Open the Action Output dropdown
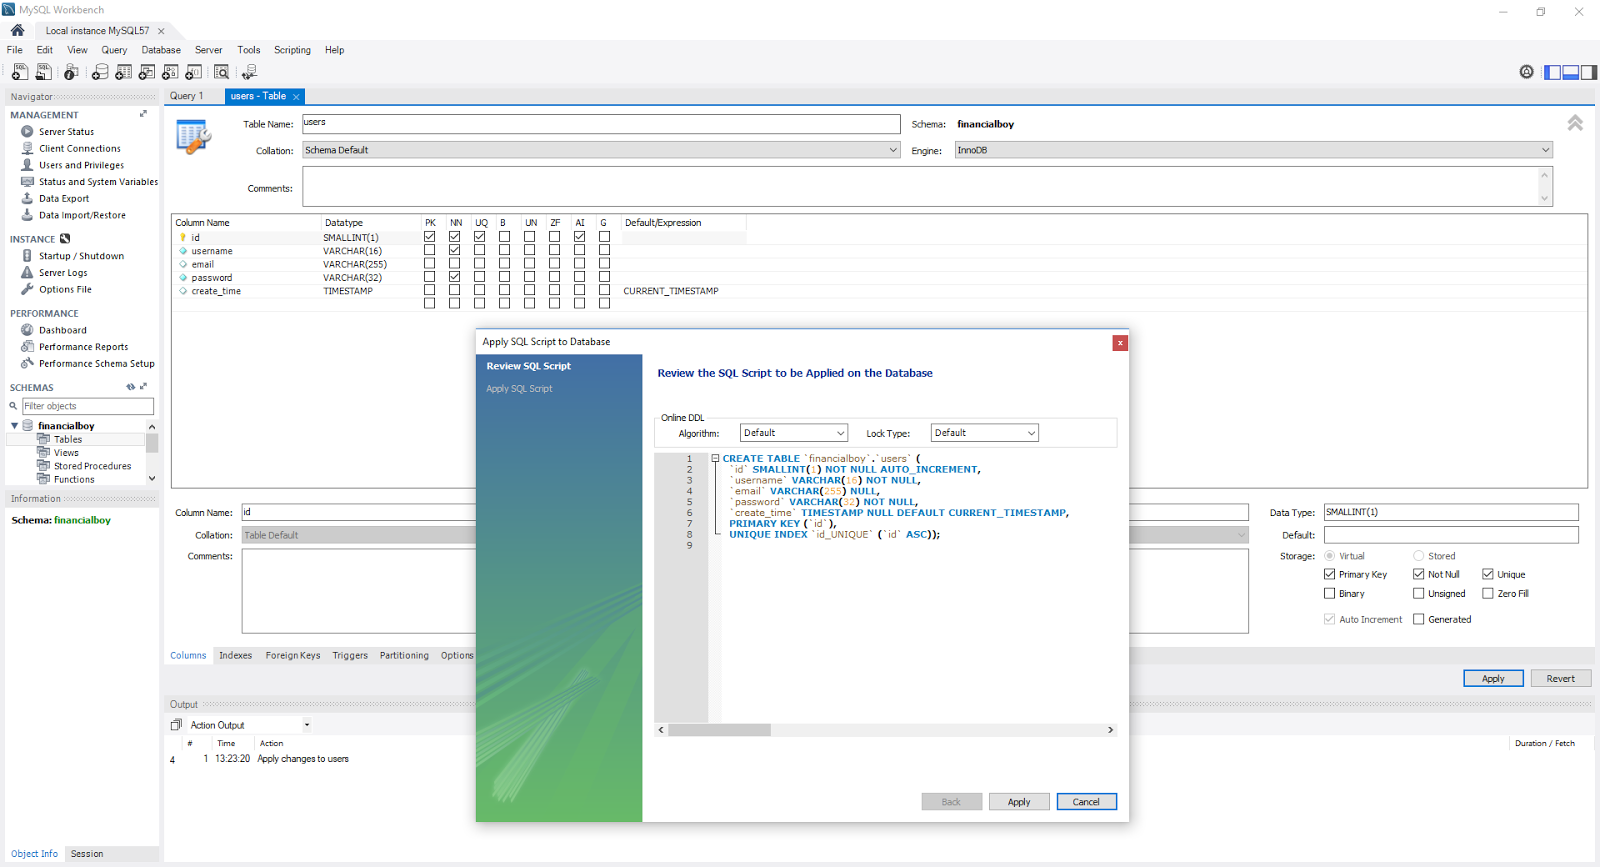This screenshot has width=1600, height=867. tap(250, 725)
